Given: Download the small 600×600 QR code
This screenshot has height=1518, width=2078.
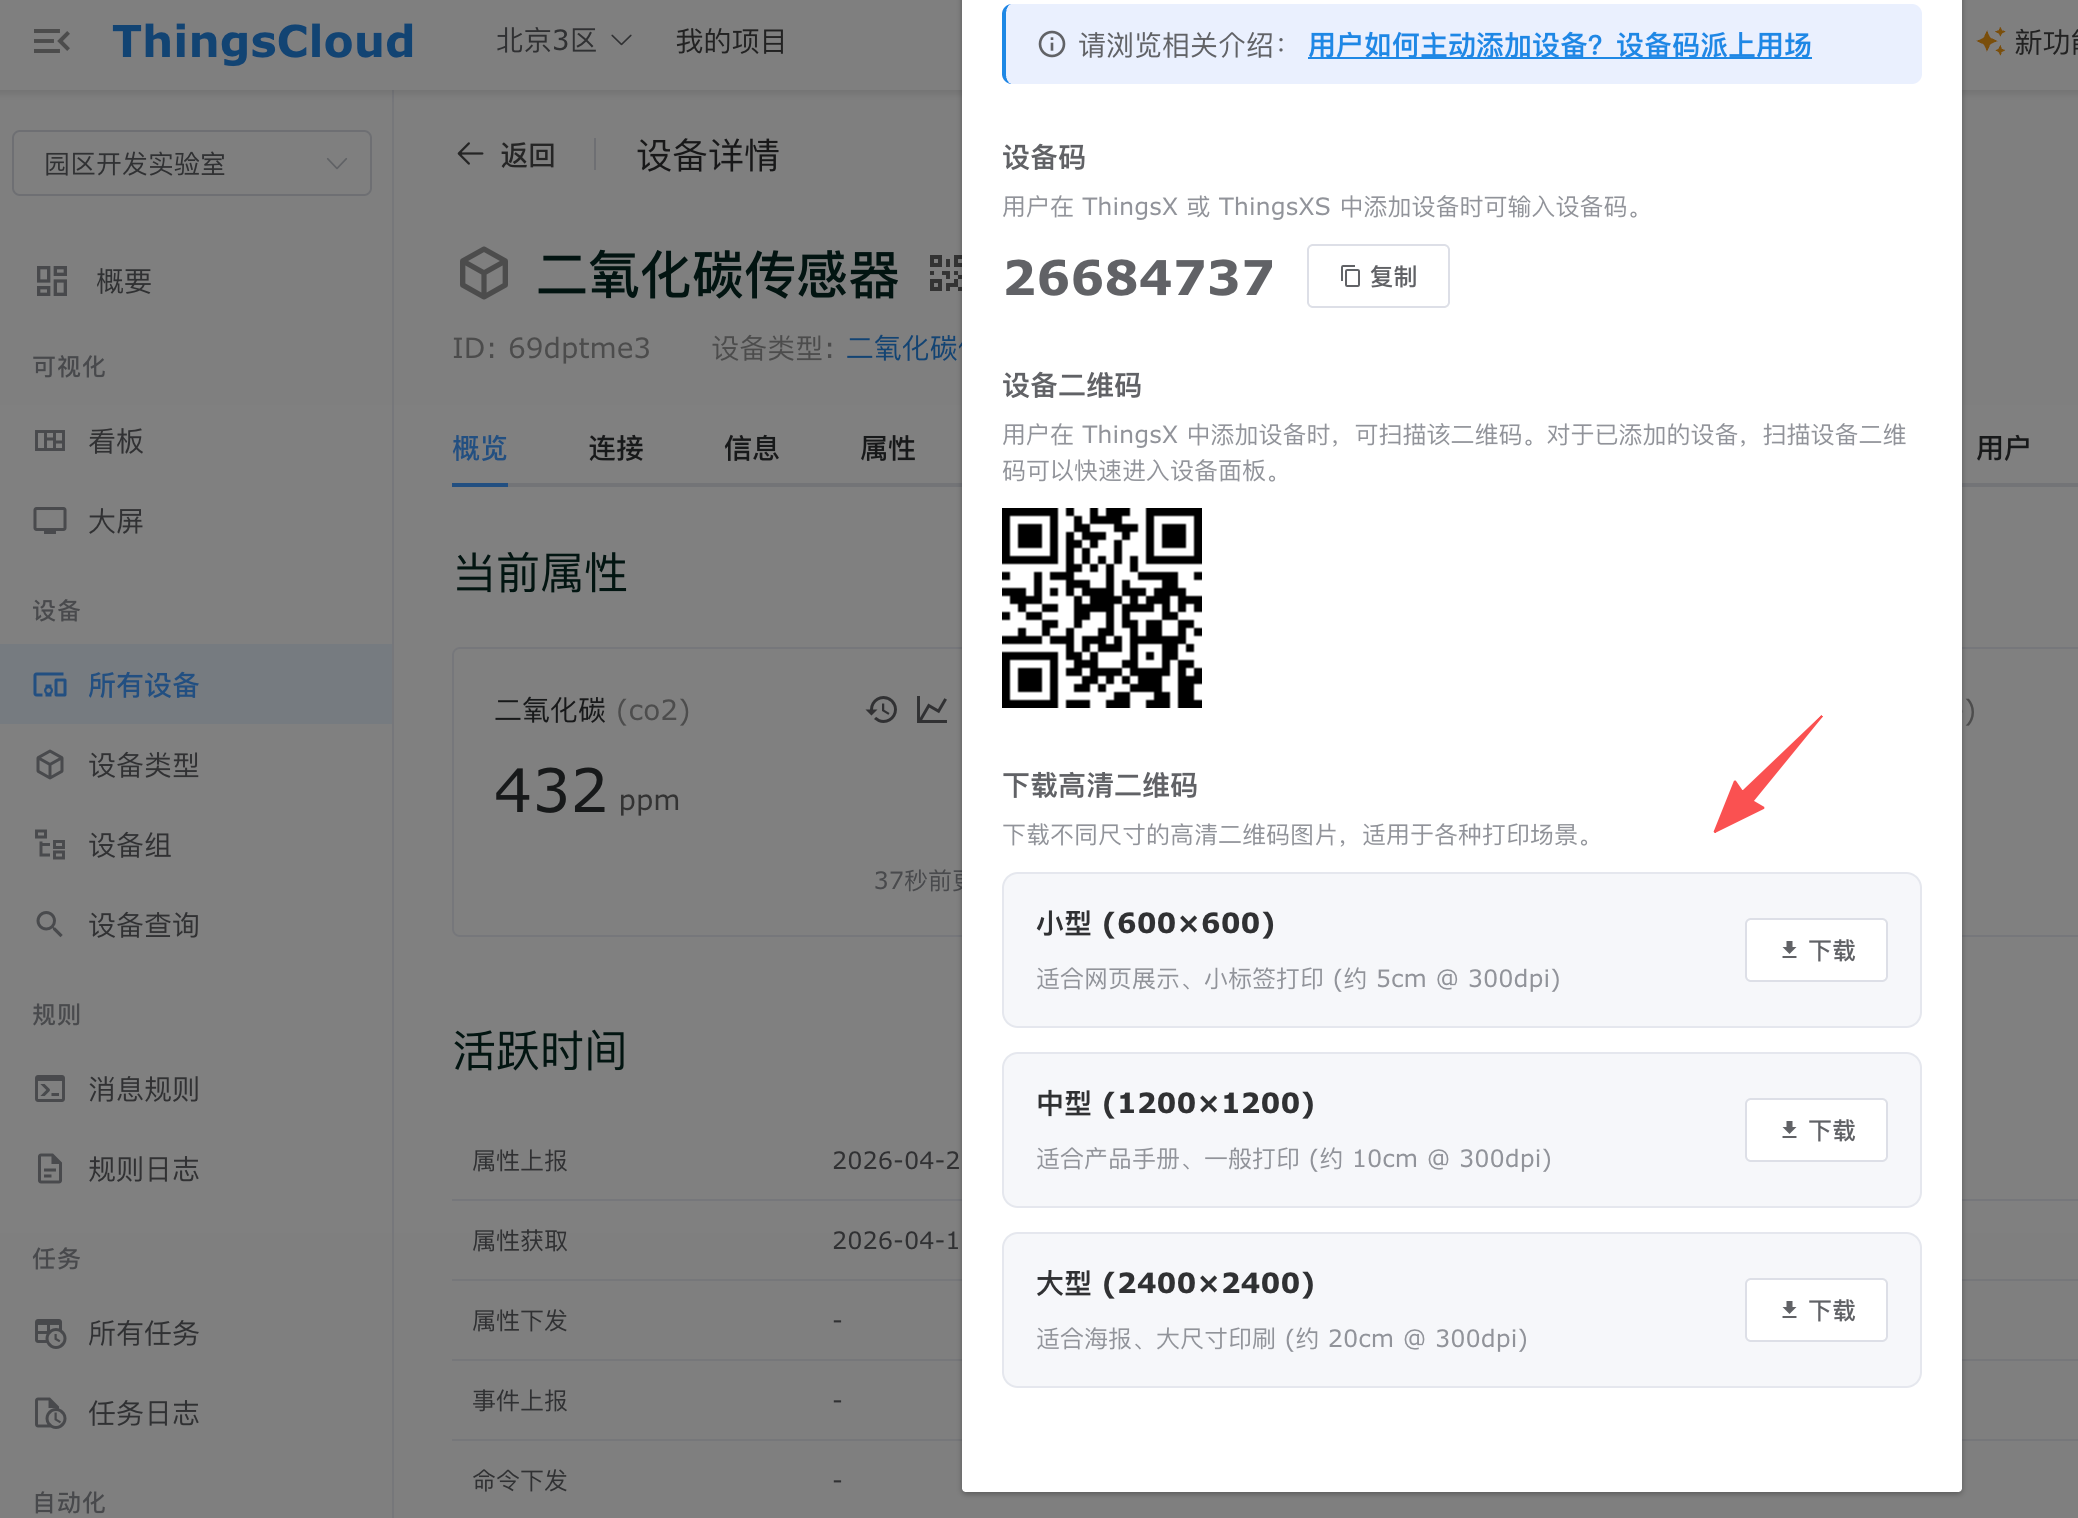Looking at the screenshot, I should click(1815, 950).
